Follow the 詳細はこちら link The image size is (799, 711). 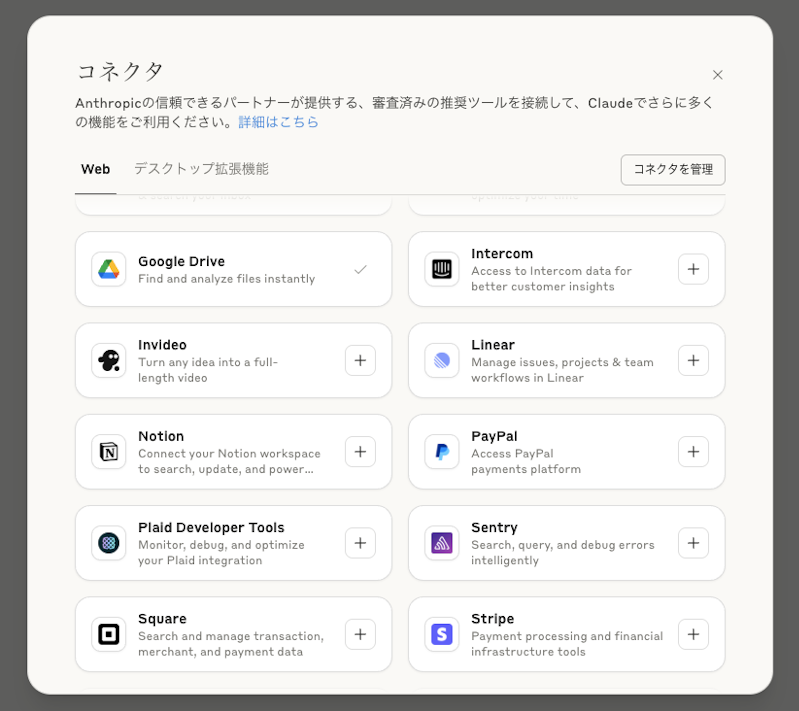click(278, 122)
